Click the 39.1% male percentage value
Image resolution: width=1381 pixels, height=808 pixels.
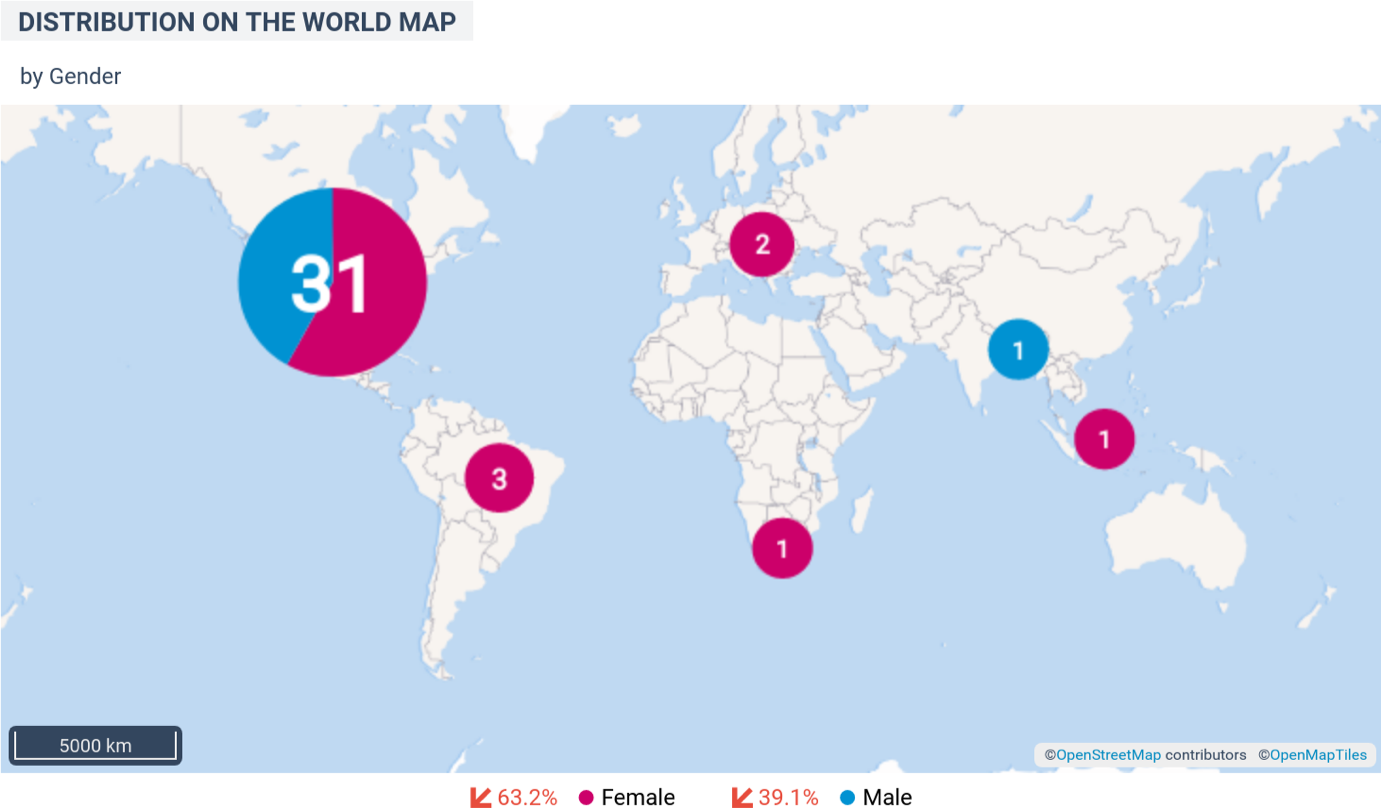pos(788,797)
